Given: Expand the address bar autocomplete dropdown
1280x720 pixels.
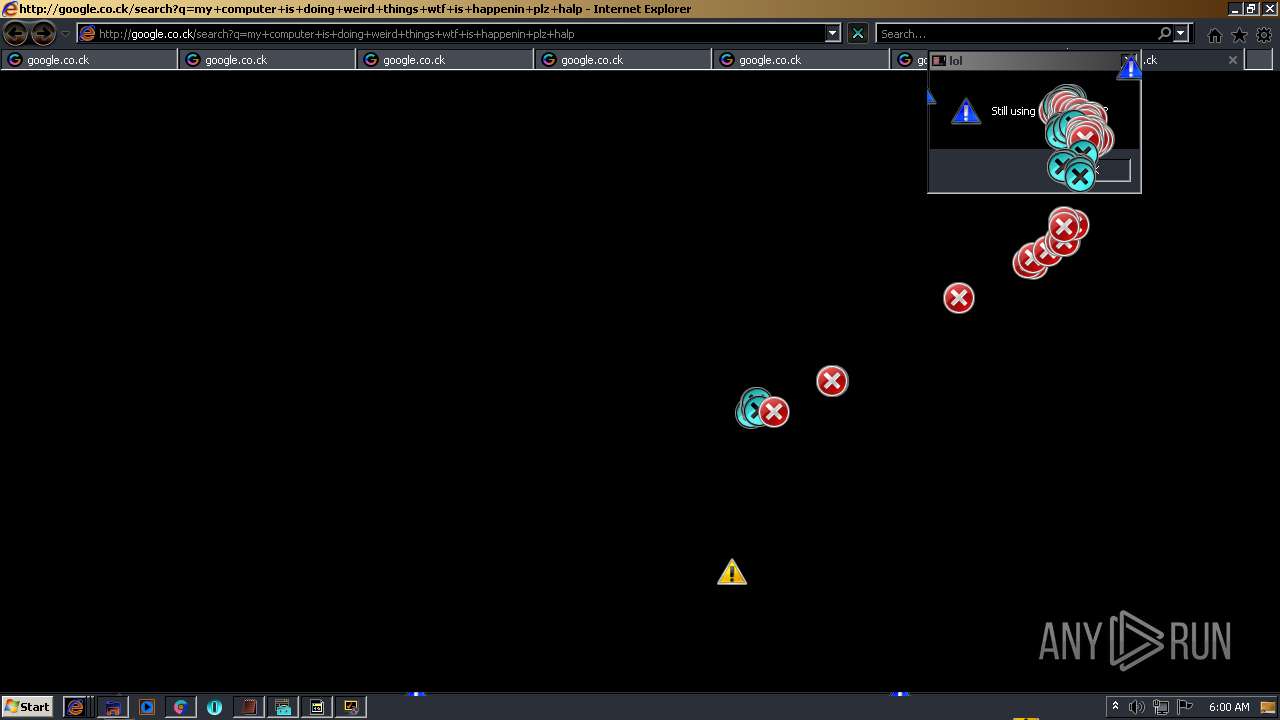Looking at the screenshot, I should click(x=832, y=34).
